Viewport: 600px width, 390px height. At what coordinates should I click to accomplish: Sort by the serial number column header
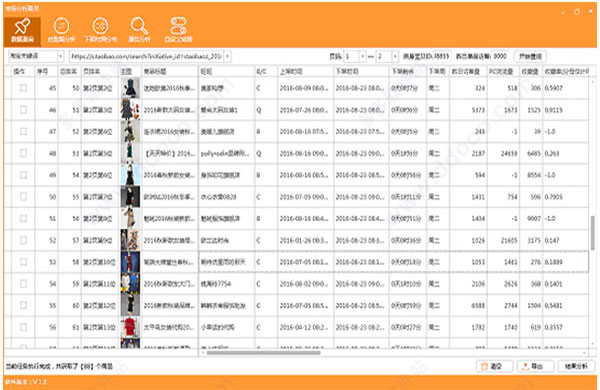click(46, 71)
